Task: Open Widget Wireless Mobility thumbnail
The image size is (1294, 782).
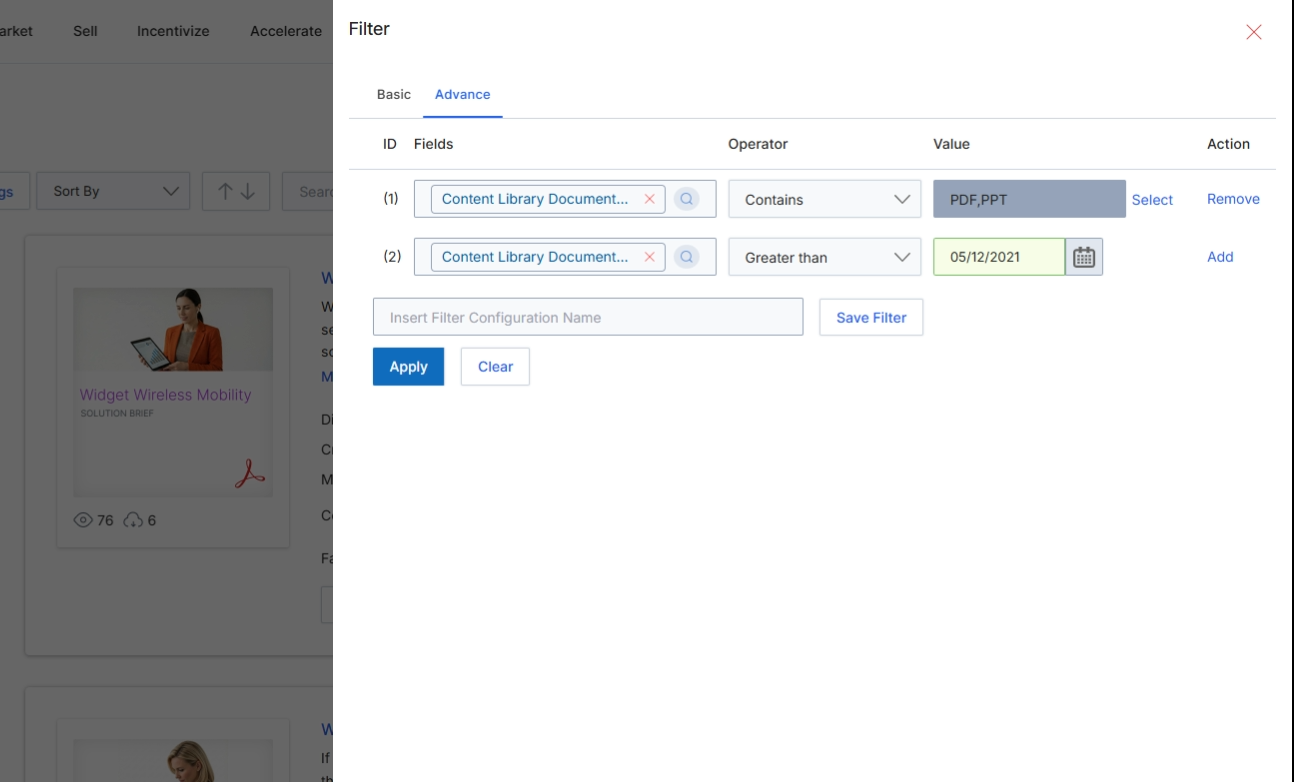Action: (173, 392)
